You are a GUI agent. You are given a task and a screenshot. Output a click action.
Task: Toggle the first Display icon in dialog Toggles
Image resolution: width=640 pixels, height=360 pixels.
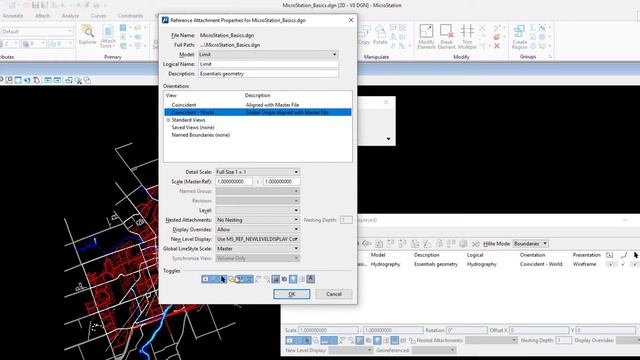(x=205, y=279)
